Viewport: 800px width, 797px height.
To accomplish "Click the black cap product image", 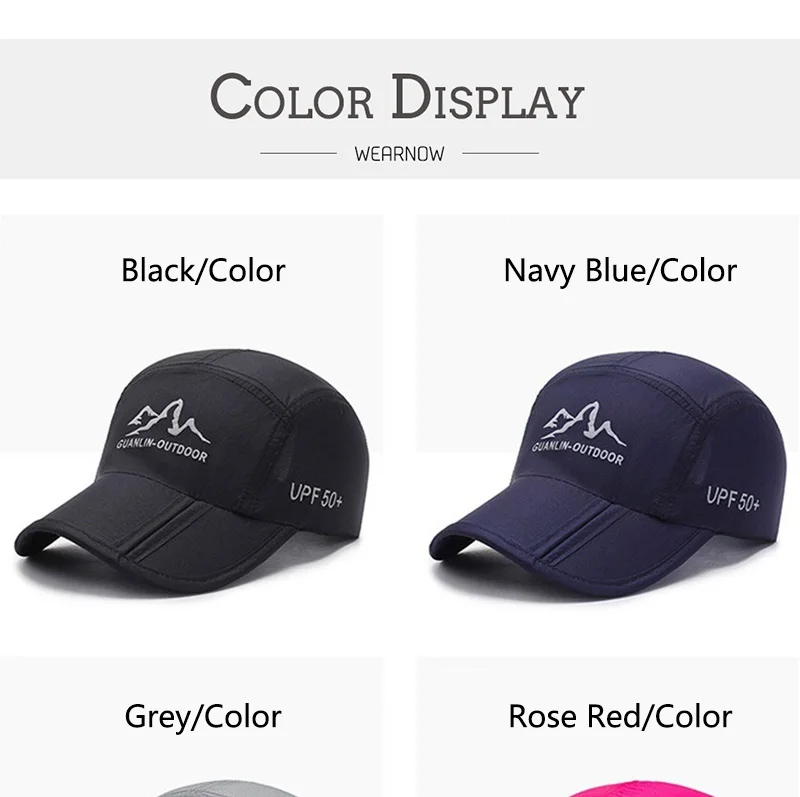I will [192, 471].
